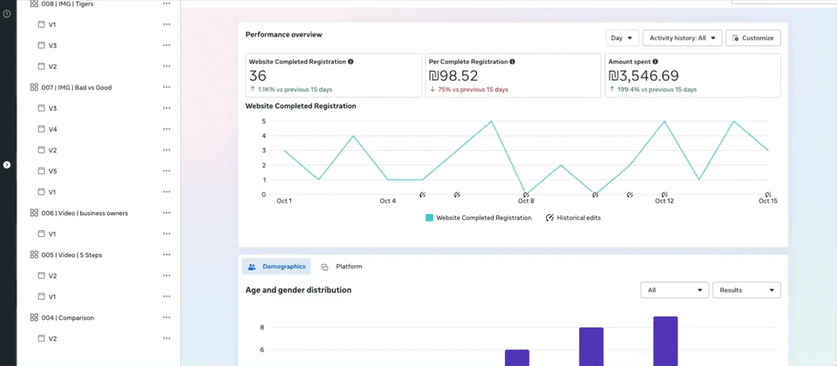This screenshot has height=366, width=837.
Task: Open the three-dot menu on the V5 row
Action: [167, 171]
